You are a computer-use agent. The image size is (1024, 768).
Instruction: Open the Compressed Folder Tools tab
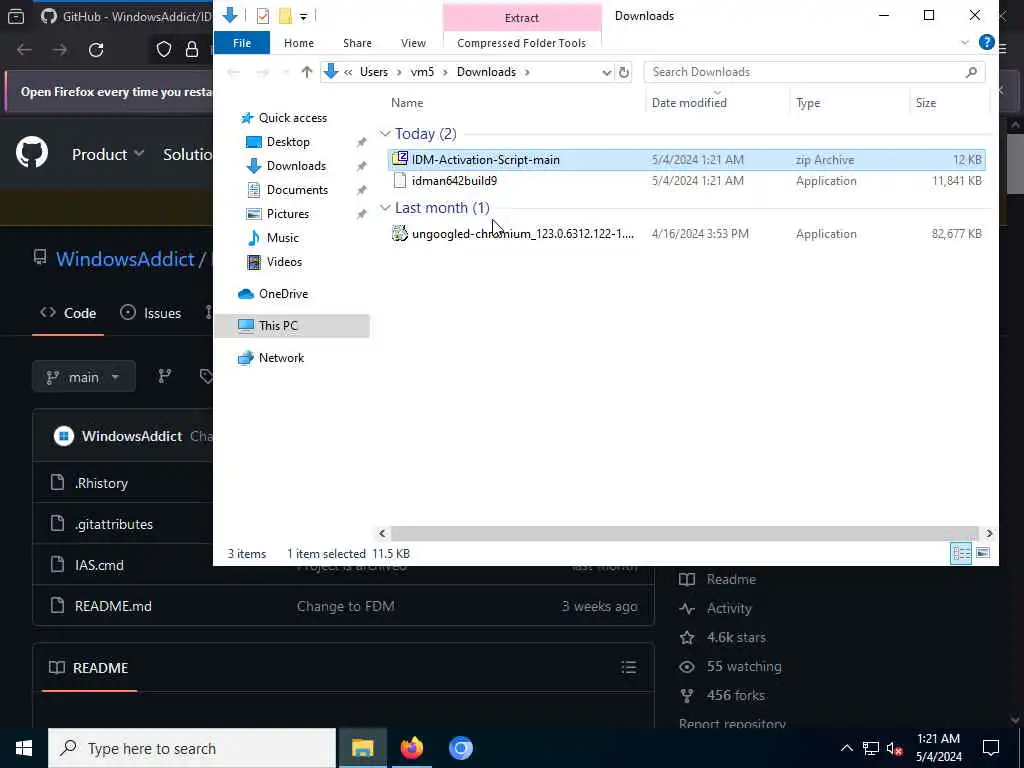(521, 42)
